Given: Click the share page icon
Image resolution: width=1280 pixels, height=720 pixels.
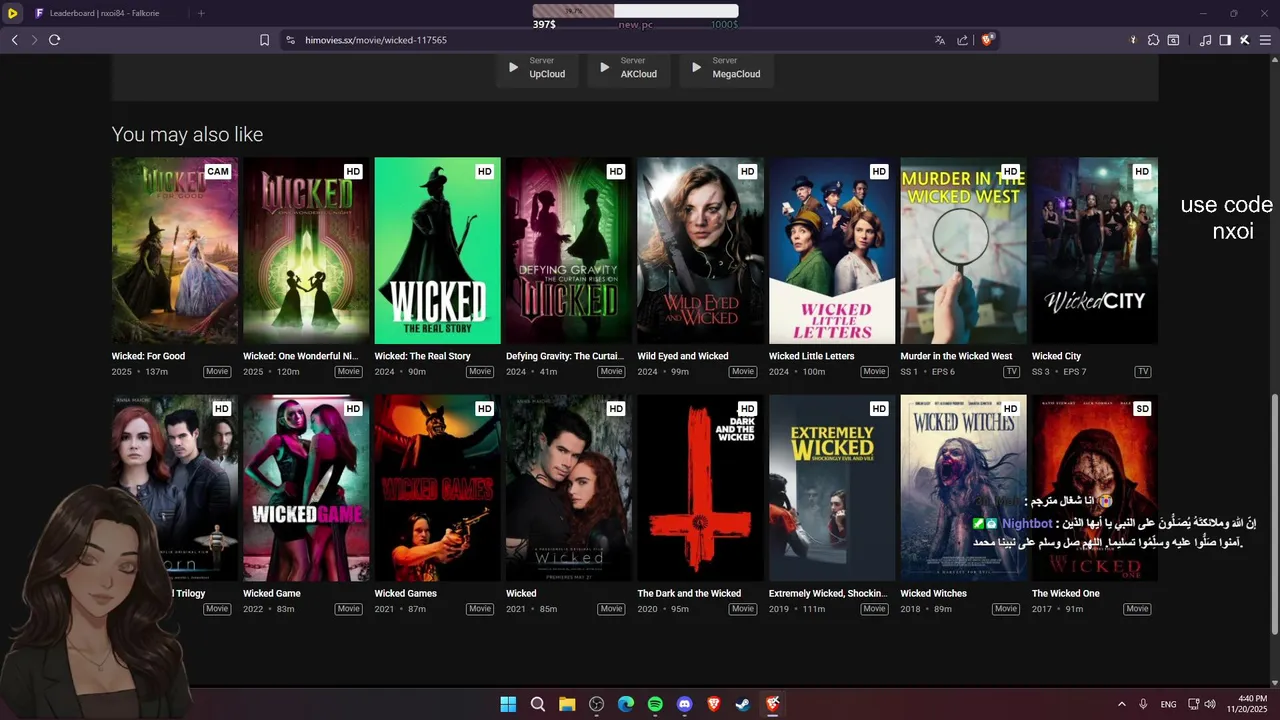Looking at the screenshot, I should [962, 40].
